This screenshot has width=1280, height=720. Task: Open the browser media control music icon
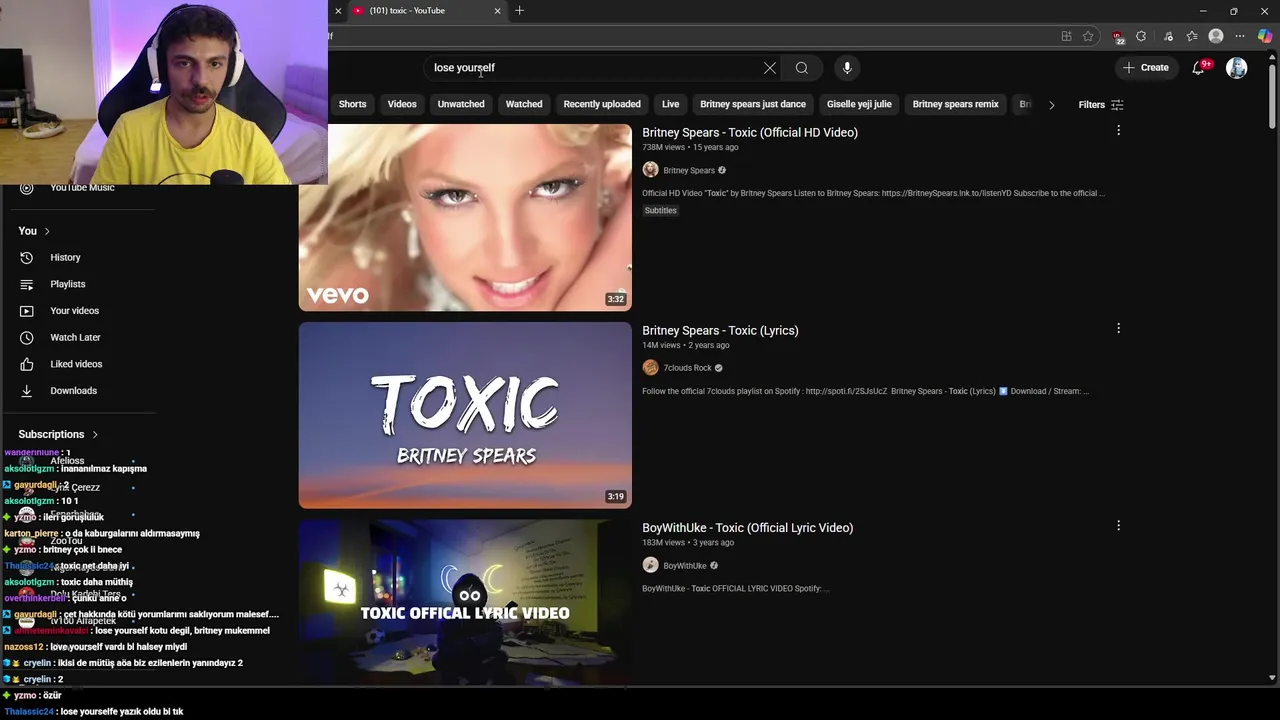click(x=1168, y=36)
